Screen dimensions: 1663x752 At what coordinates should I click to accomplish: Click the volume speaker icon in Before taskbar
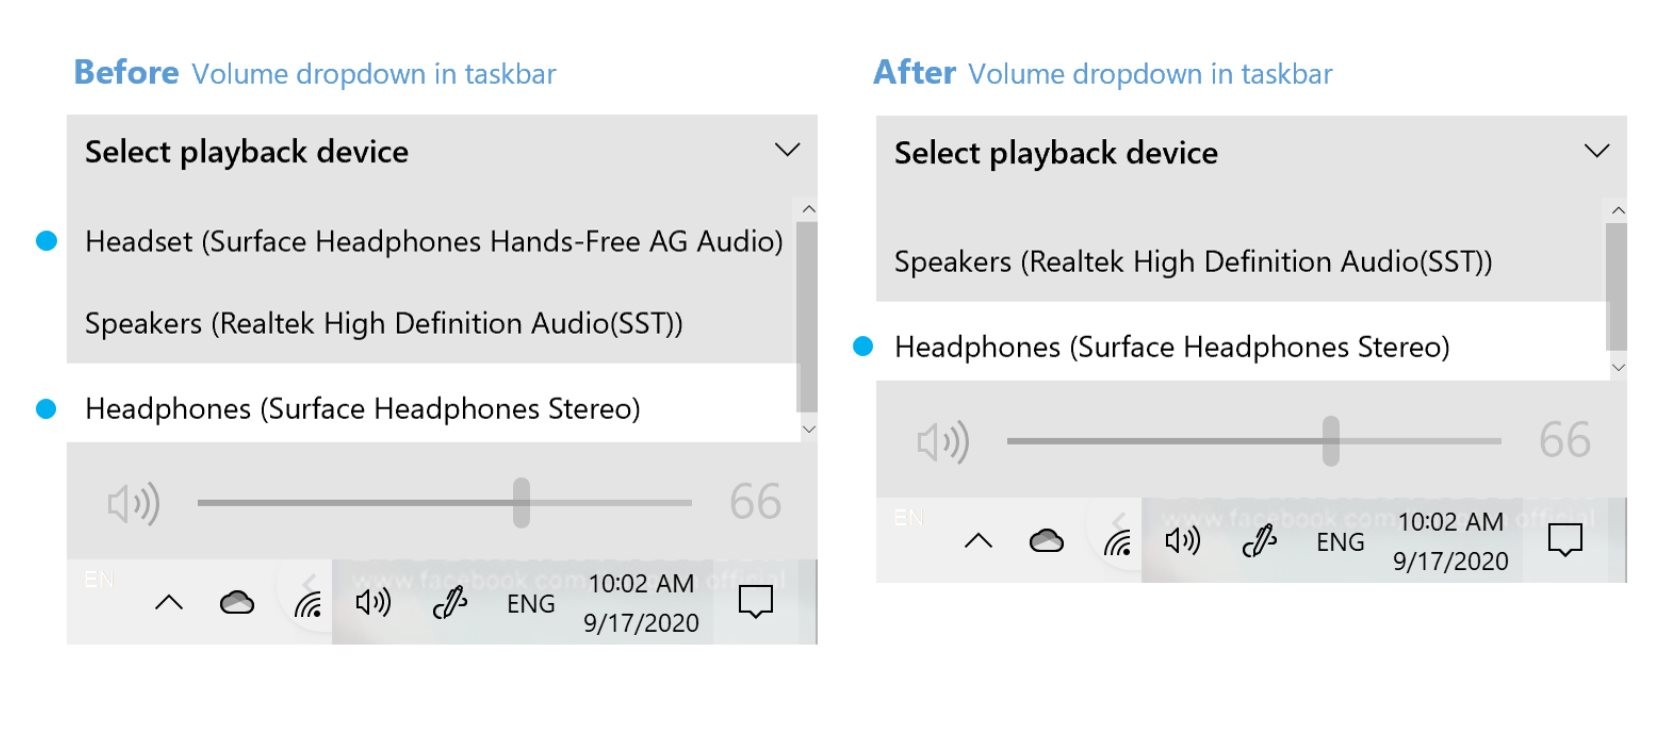click(x=373, y=602)
